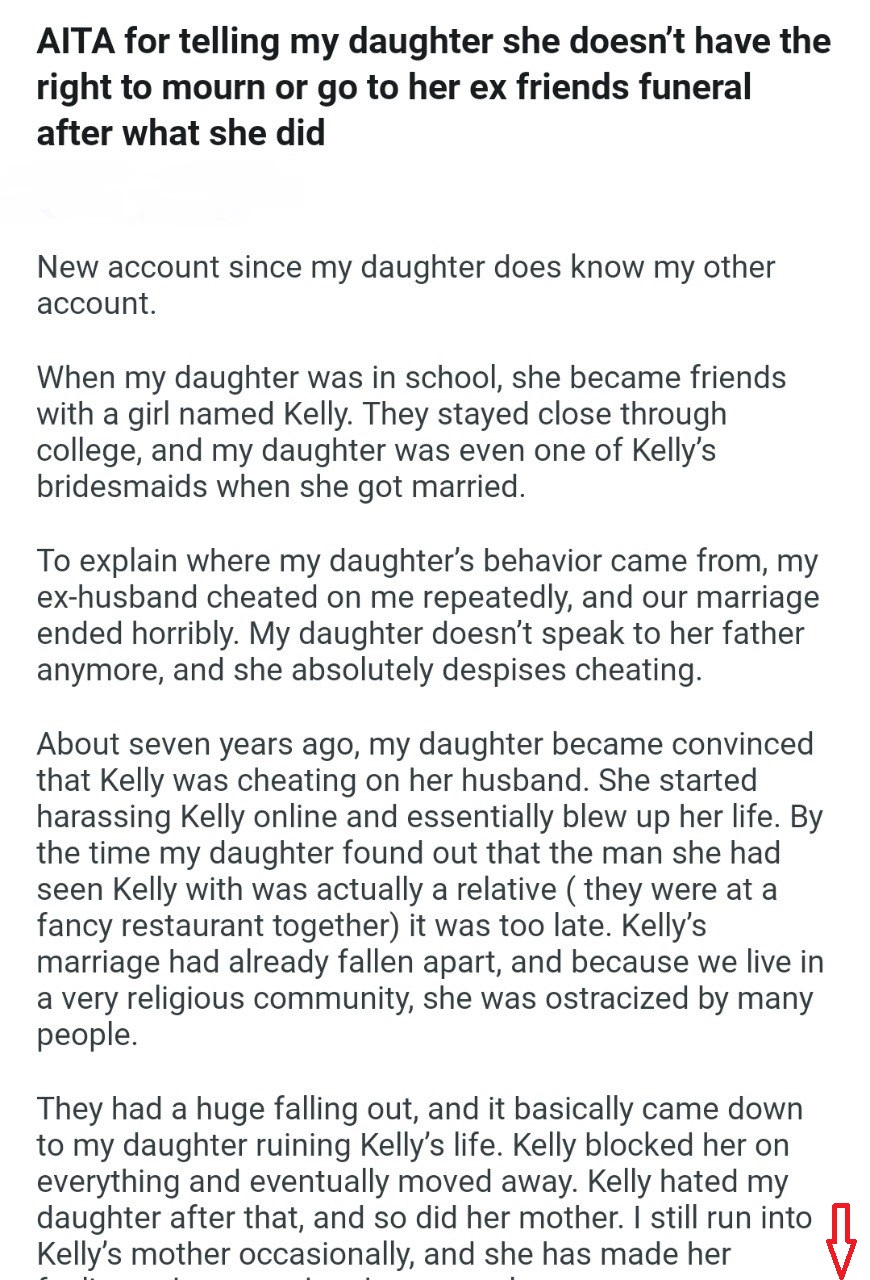Open the post title starting with AITA
870x1280 pixels.
coord(434,86)
